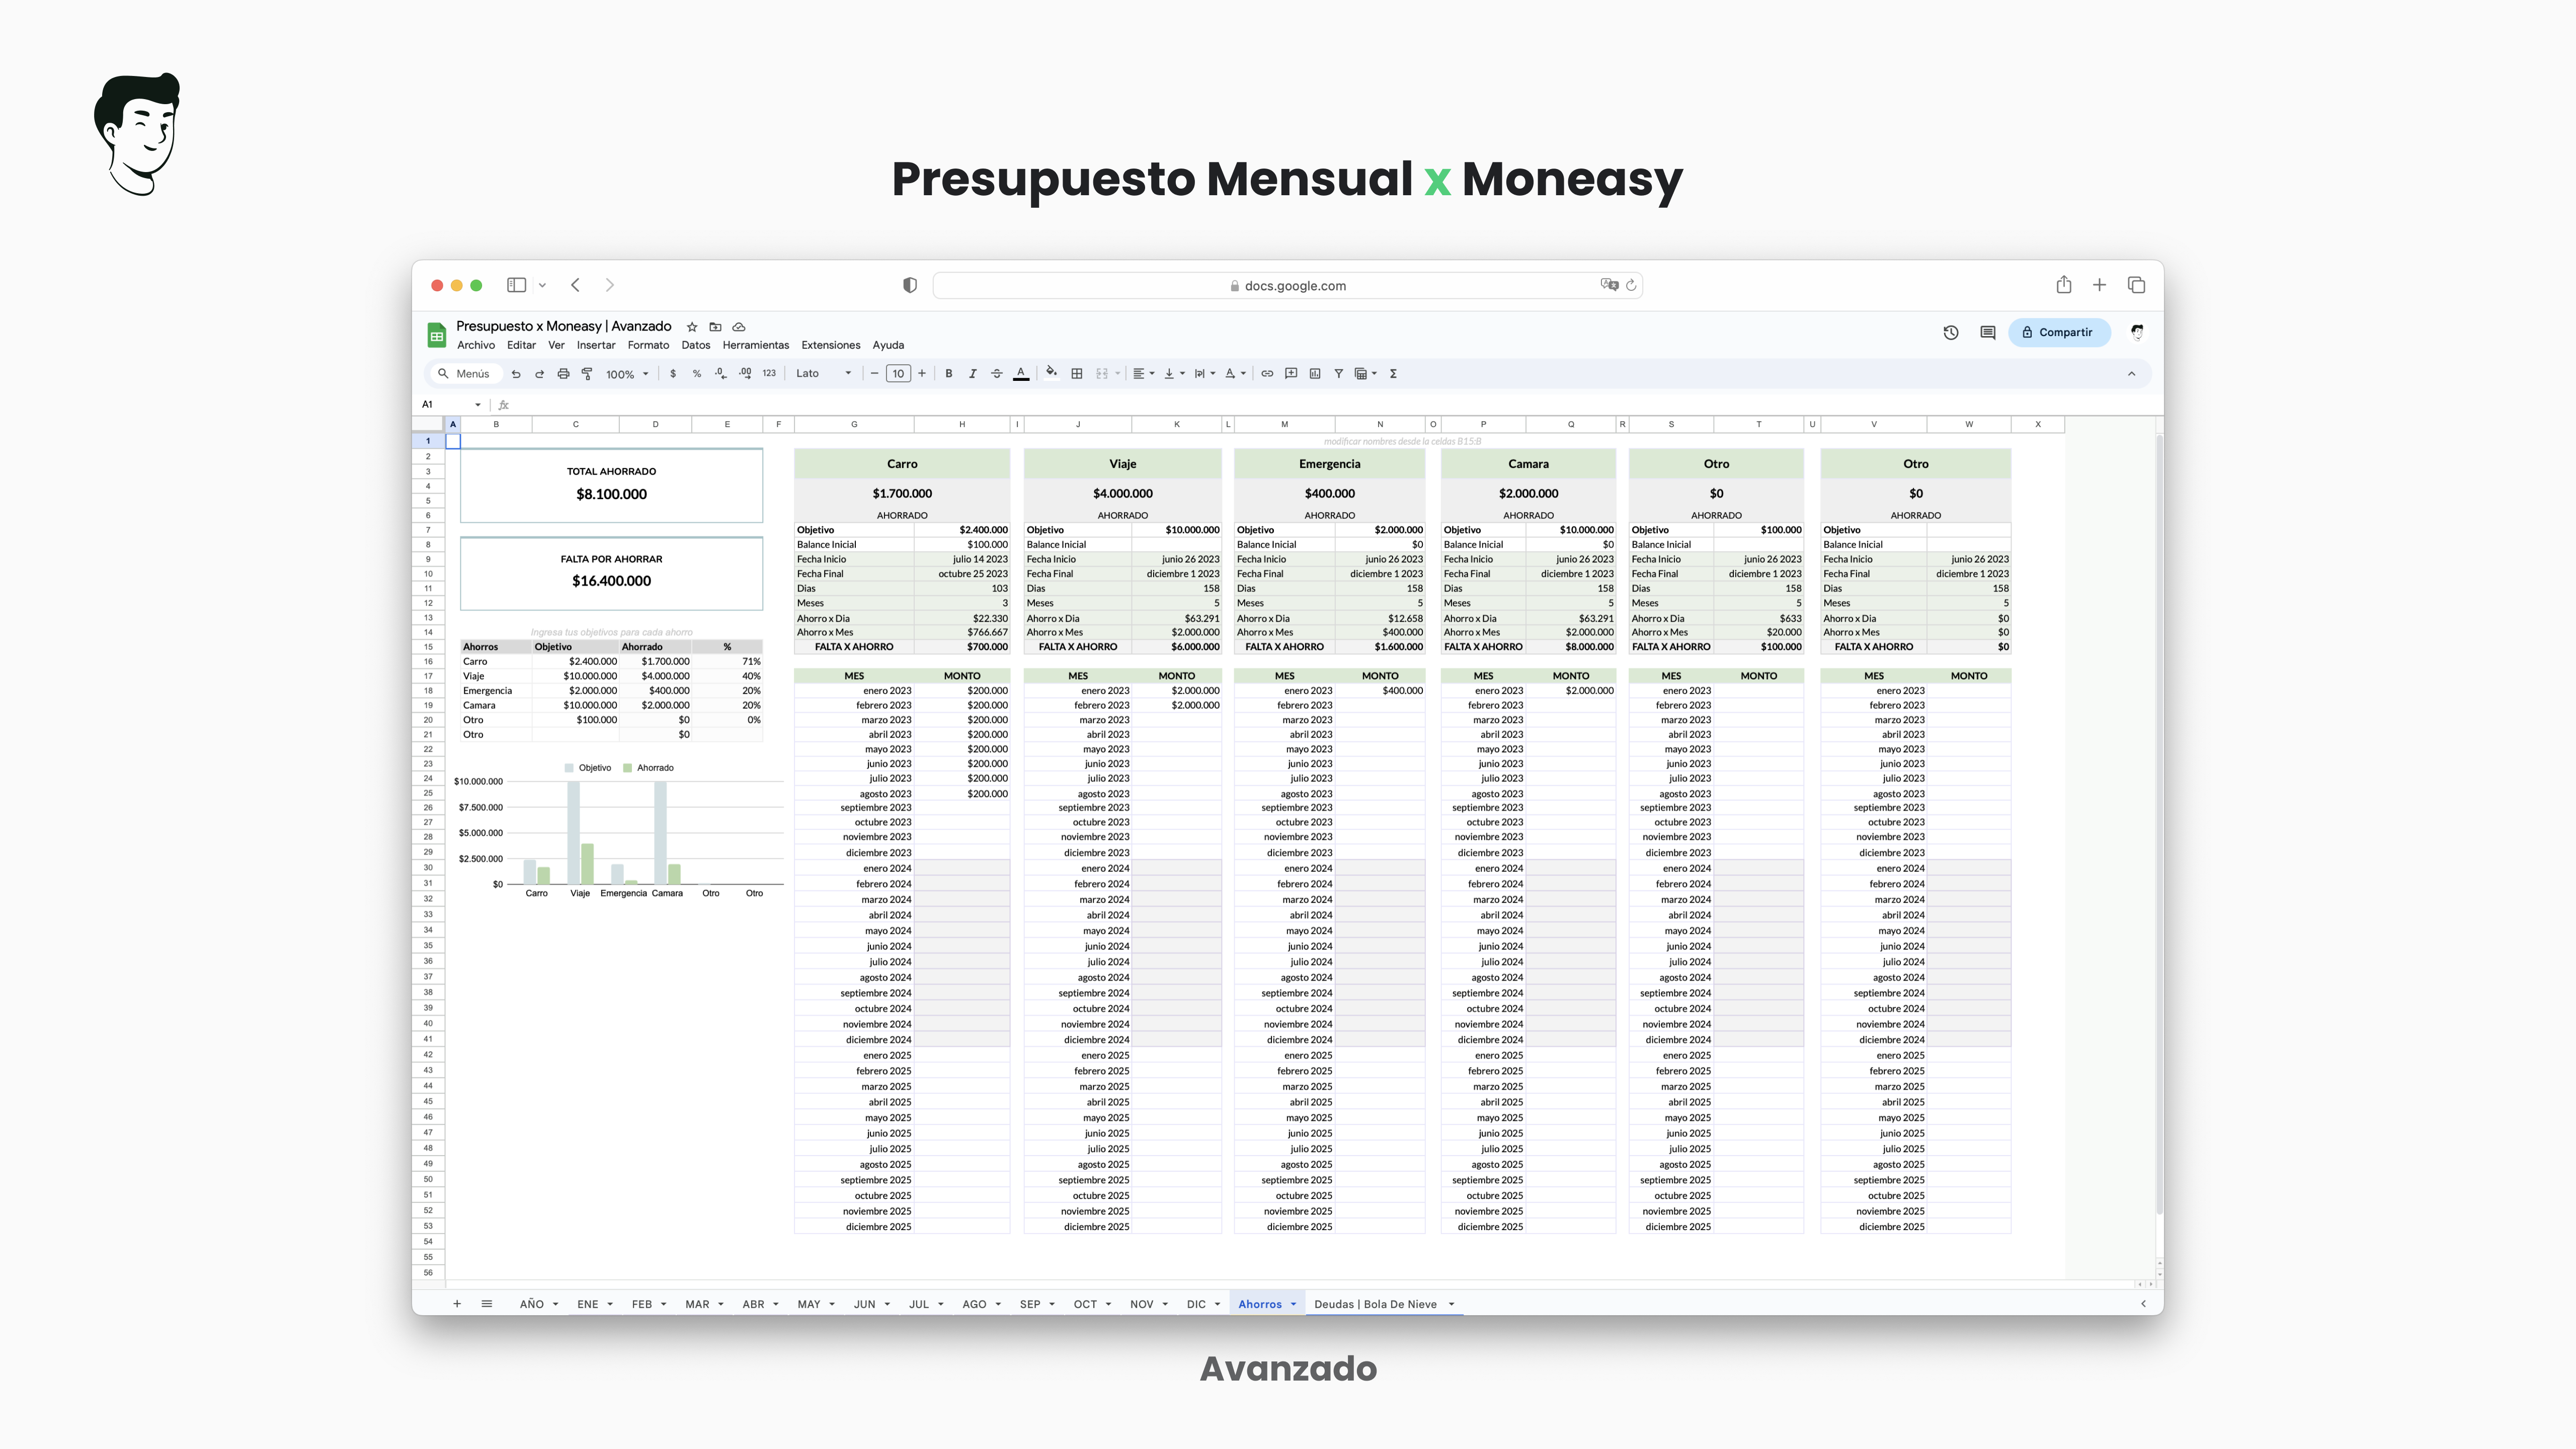Image resolution: width=2576 pixels, height=1449 pixels.
Task: Create a filter with the funnel icon
Action: tap(1339, 374)
